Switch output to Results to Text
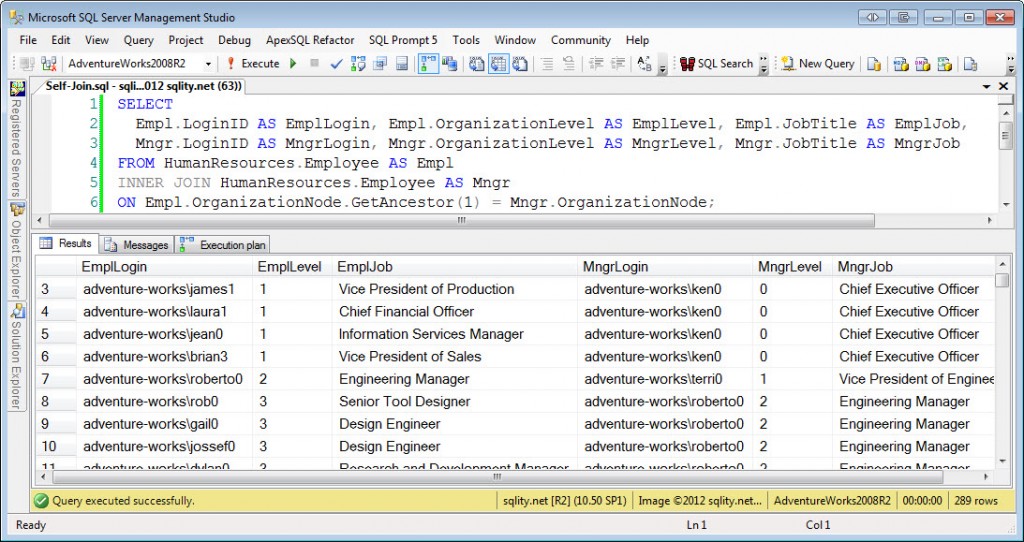1024x542 pixels. (x=477, y=63)
